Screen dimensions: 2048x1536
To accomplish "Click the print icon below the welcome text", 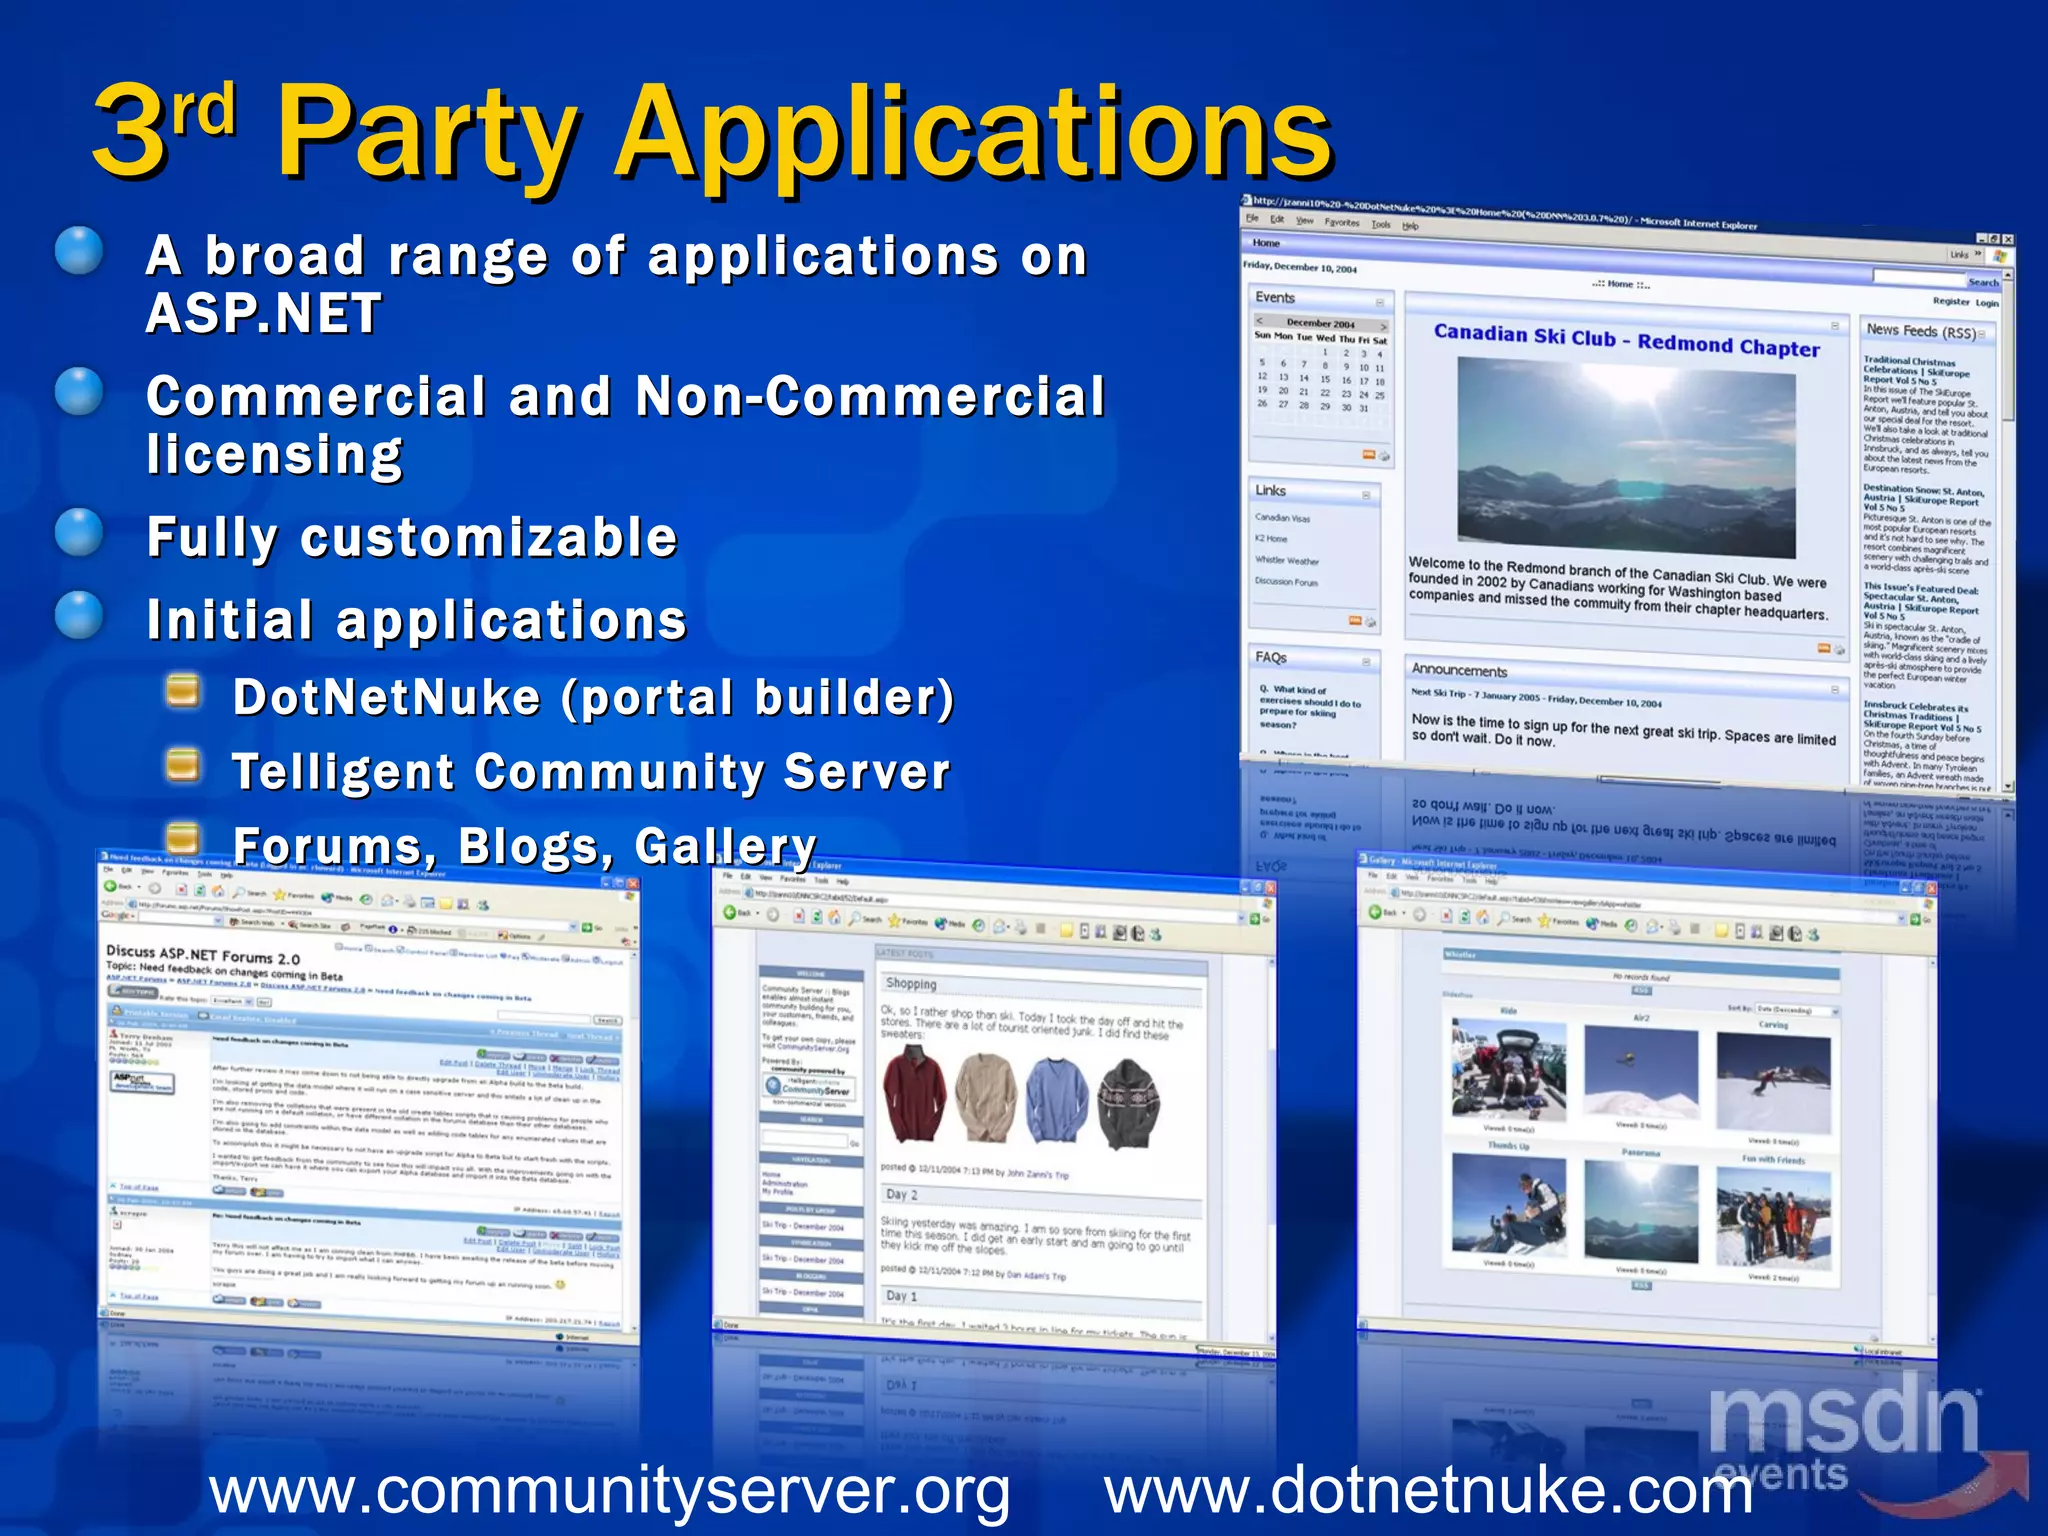I will click(1839, 650).
